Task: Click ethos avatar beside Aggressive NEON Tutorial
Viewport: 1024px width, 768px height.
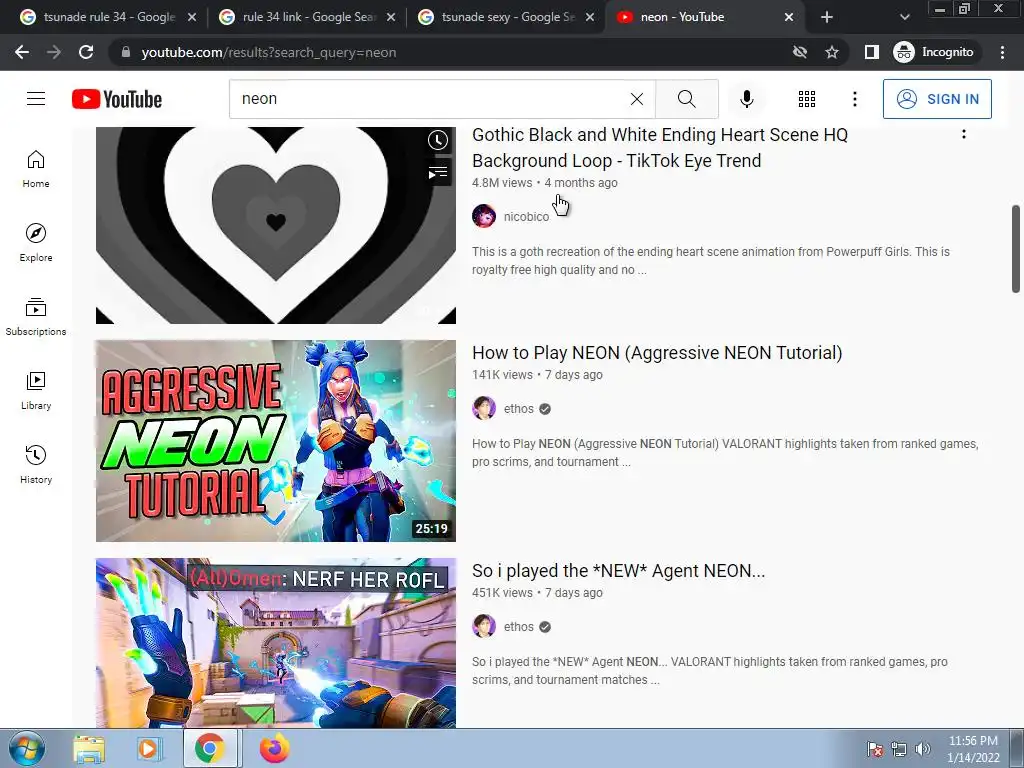Action: [484, 408]
